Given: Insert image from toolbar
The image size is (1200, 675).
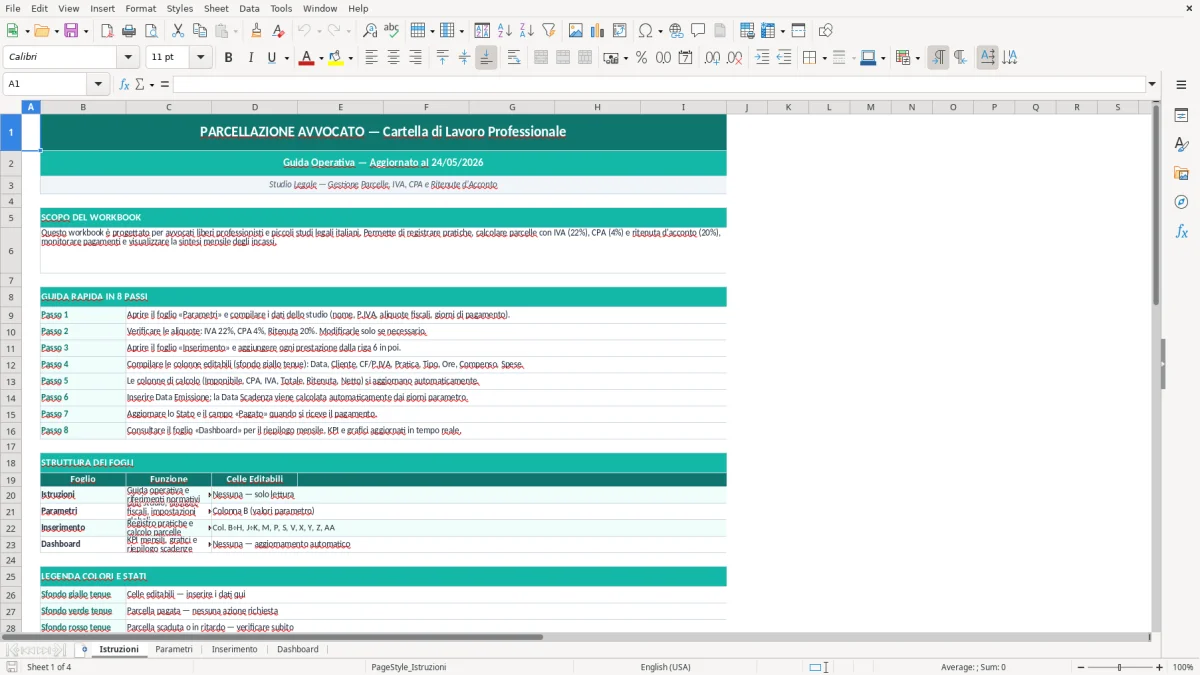Looking at the screenshot, I should tap(576, 31).
